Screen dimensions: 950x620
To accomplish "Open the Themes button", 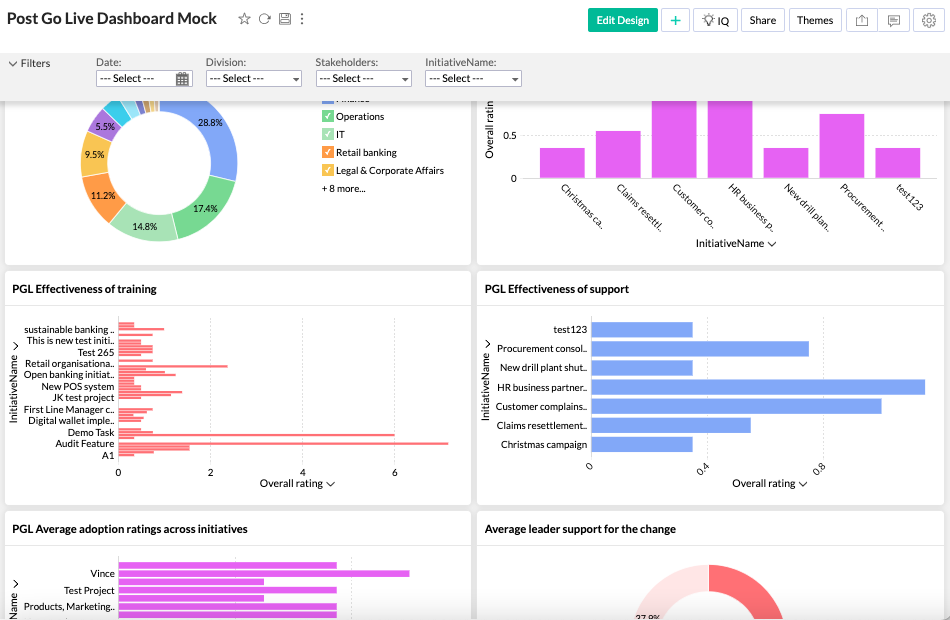I will point(815,20).
